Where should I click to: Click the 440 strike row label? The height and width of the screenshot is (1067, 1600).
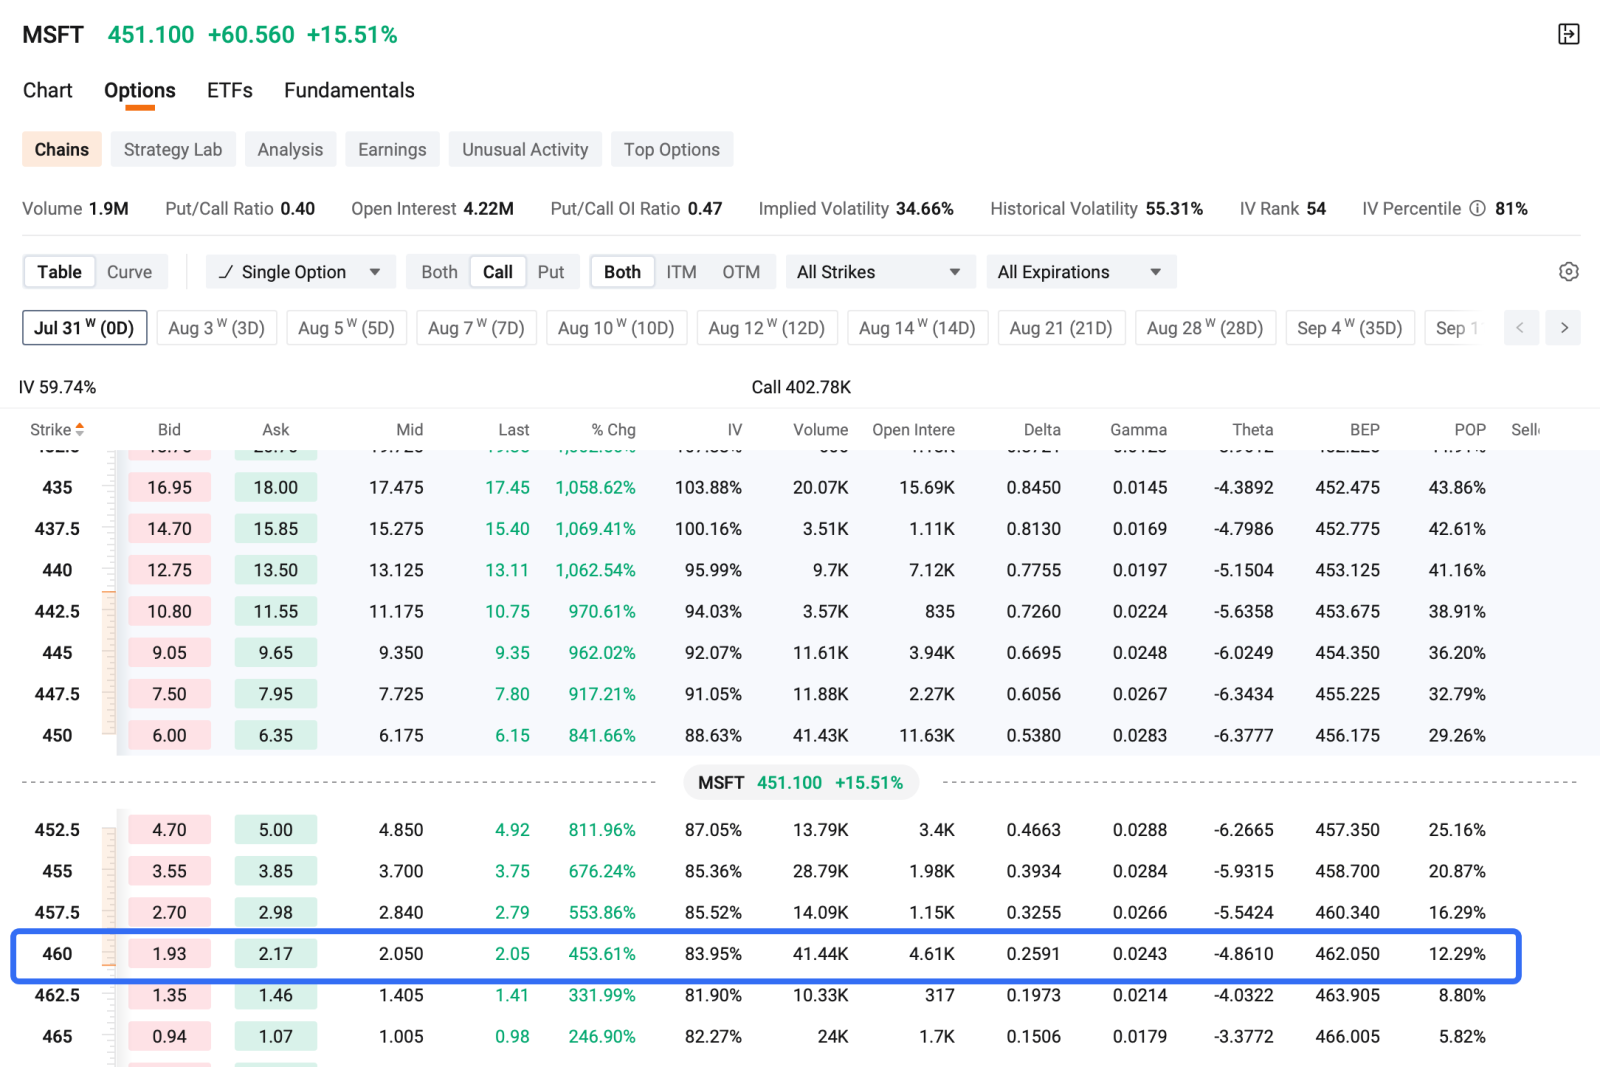57,571
